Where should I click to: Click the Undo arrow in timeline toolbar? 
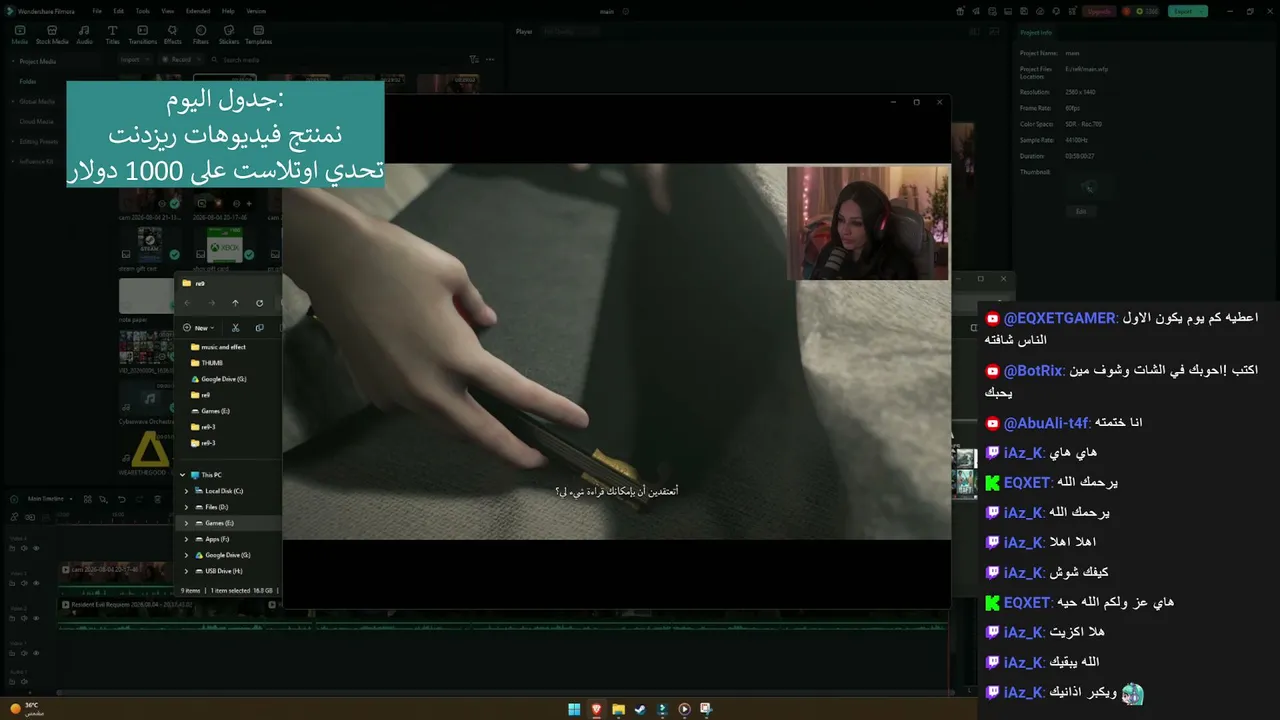pyautogui.click(x=122, y=499)
